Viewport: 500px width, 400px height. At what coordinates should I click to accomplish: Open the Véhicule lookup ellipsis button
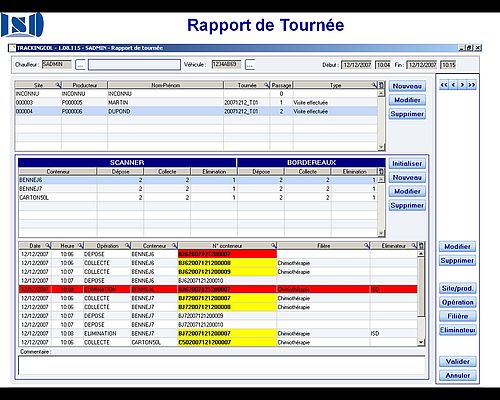250,65
